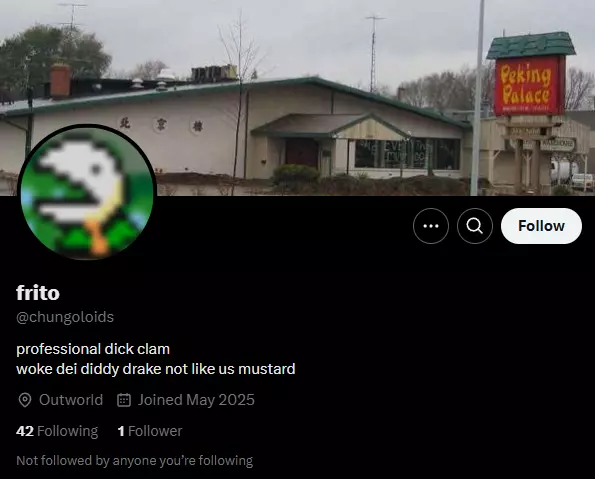
Task: Follow the frito account
Action: 541,226
